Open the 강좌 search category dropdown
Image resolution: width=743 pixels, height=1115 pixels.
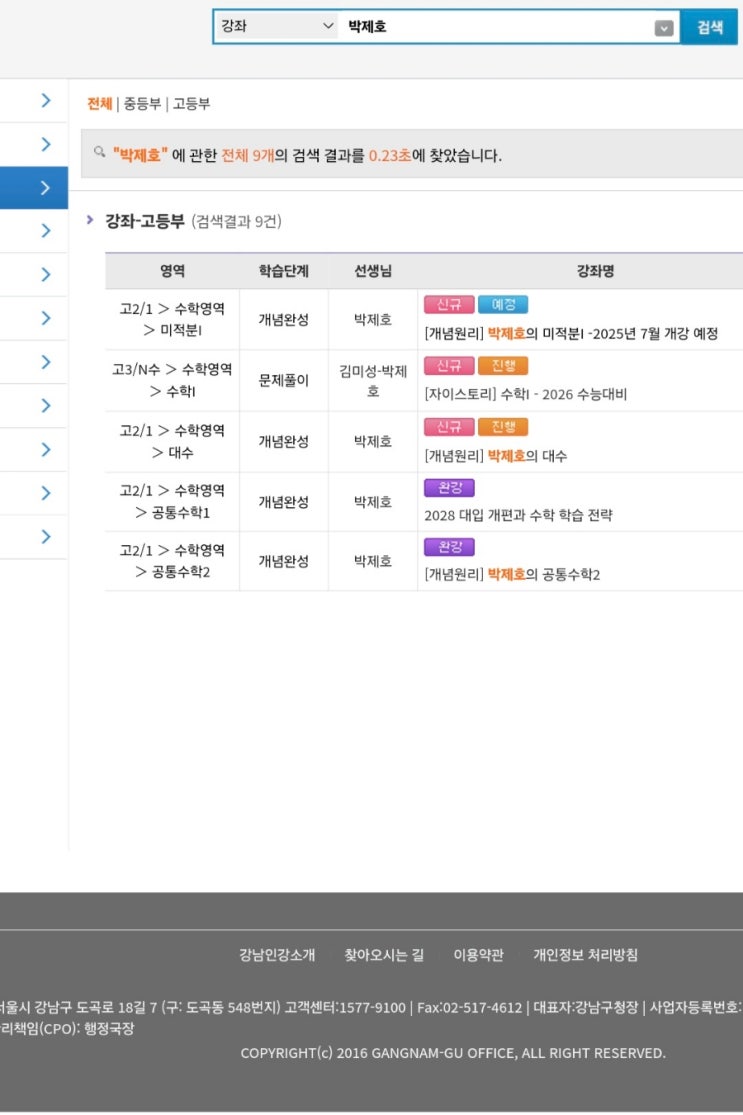click(x=277, y=27)
